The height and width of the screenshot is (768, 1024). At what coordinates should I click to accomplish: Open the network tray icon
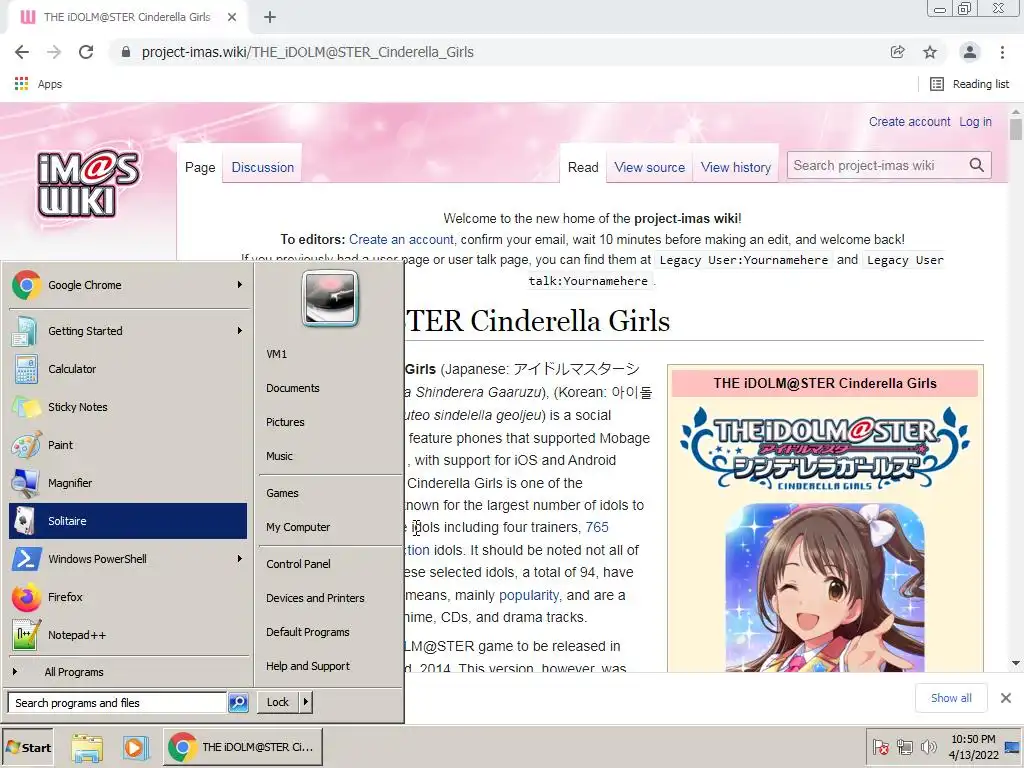tap(904, 747)
